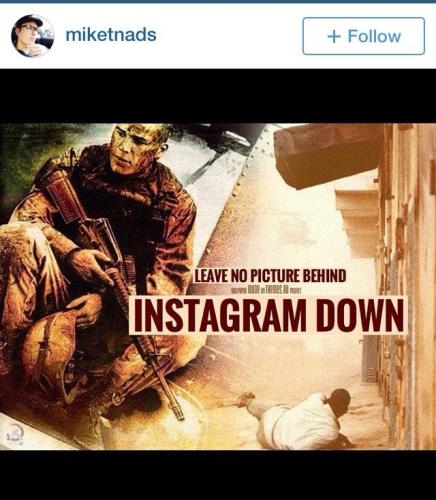Click the soldier's face in the poster

pos(135,147)
